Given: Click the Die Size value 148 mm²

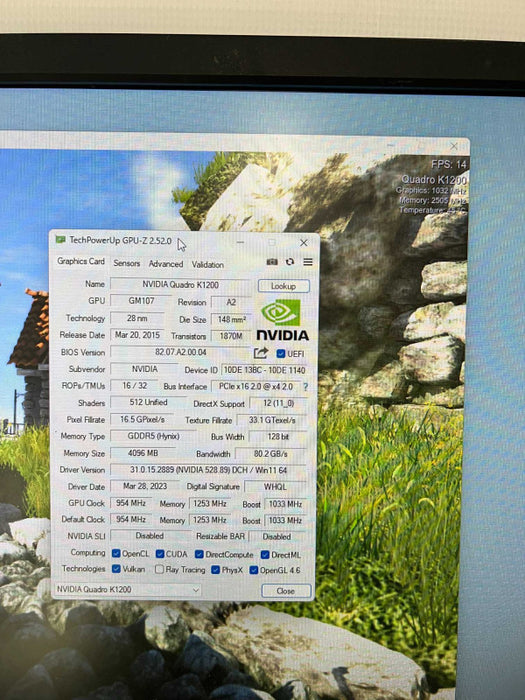Looking at the screenshot, I should 231,320.
